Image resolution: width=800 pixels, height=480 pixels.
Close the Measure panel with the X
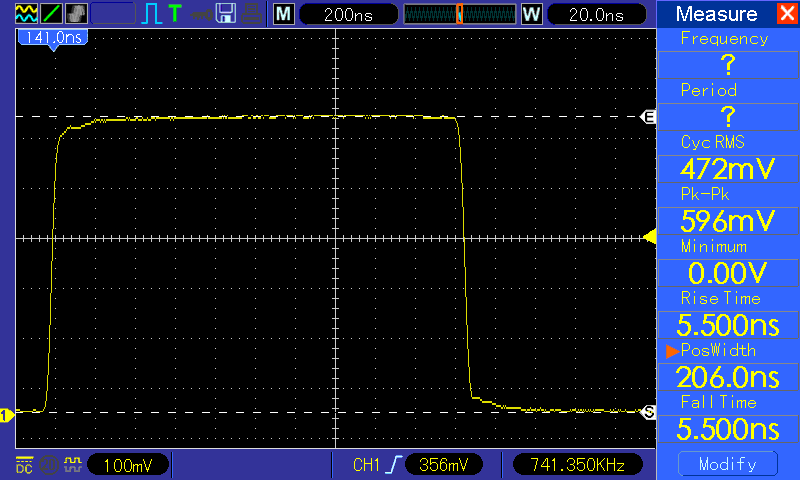pyautogui.click(x=788, y=13)
